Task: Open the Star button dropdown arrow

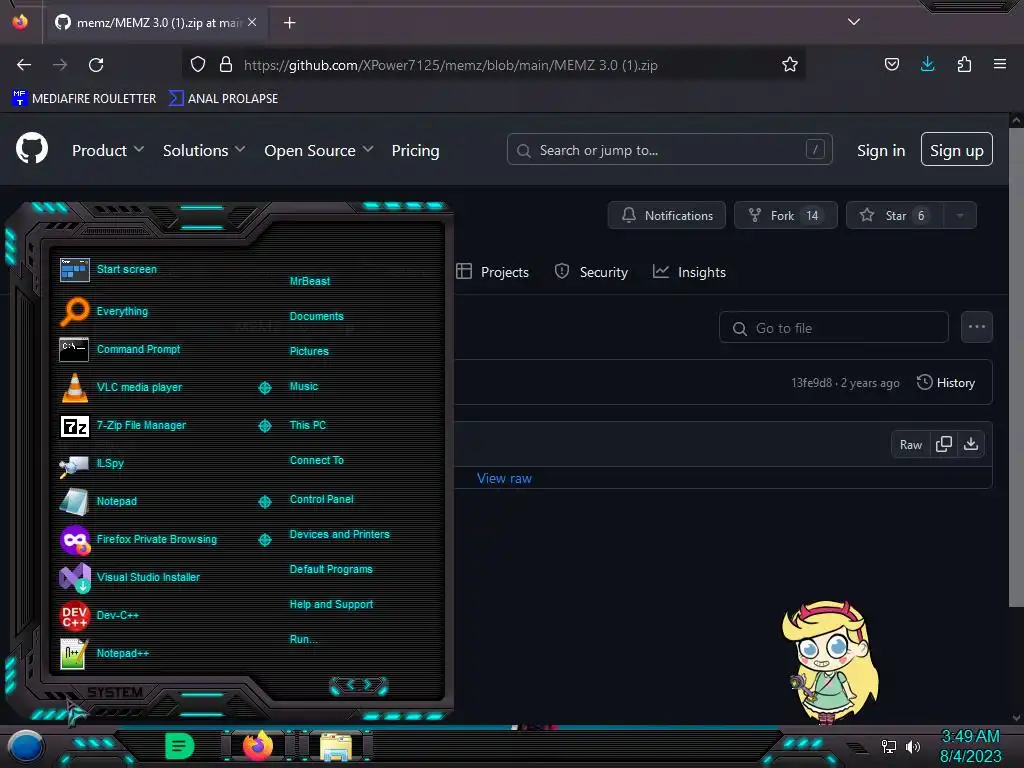Action: 960,216
